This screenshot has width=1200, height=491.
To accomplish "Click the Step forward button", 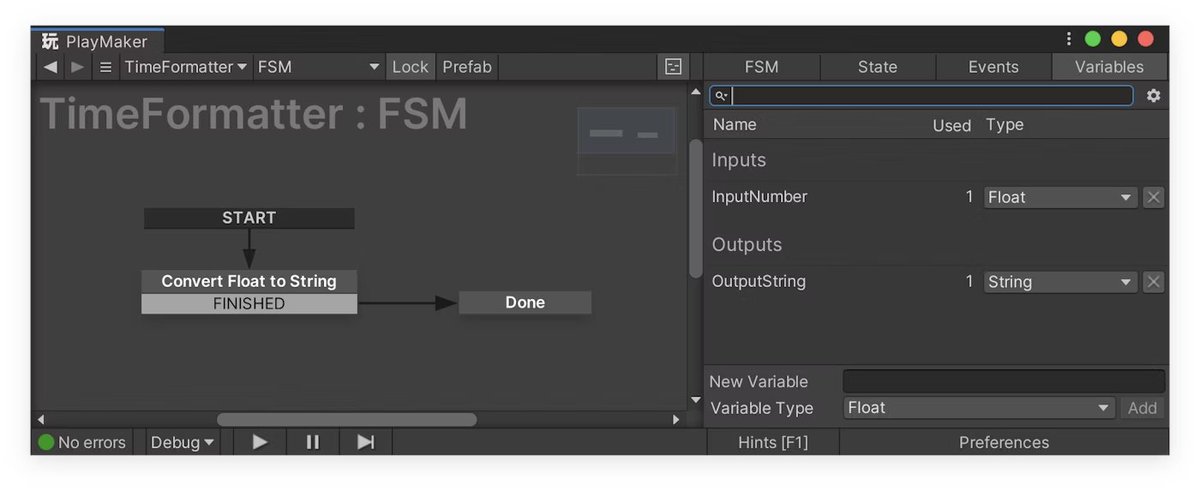I will pyautogui.click(x=366, y=442).
